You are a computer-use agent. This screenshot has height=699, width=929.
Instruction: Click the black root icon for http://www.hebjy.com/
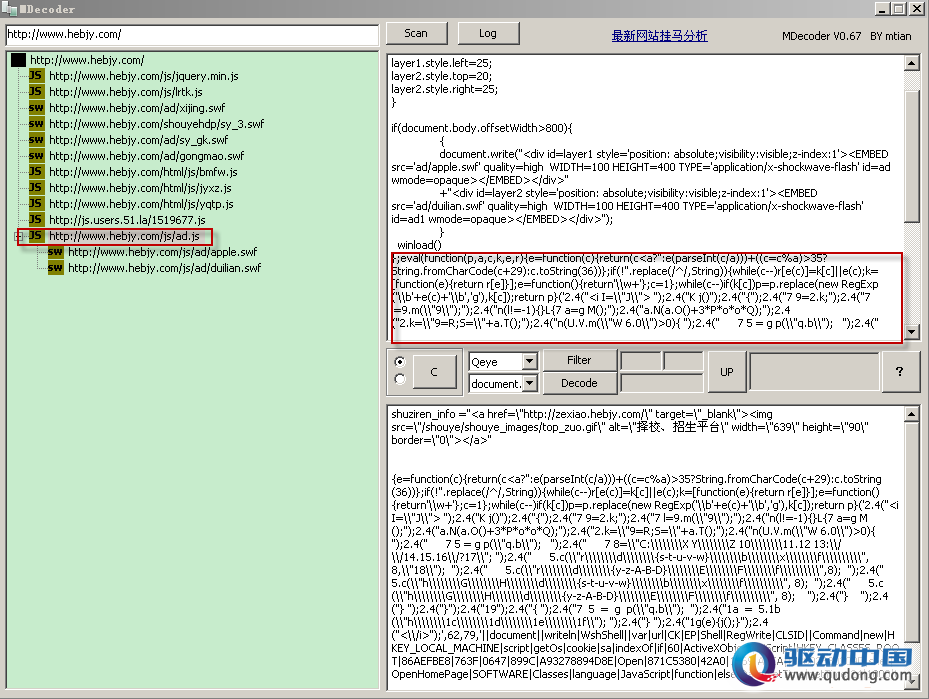tap(18, 60)
